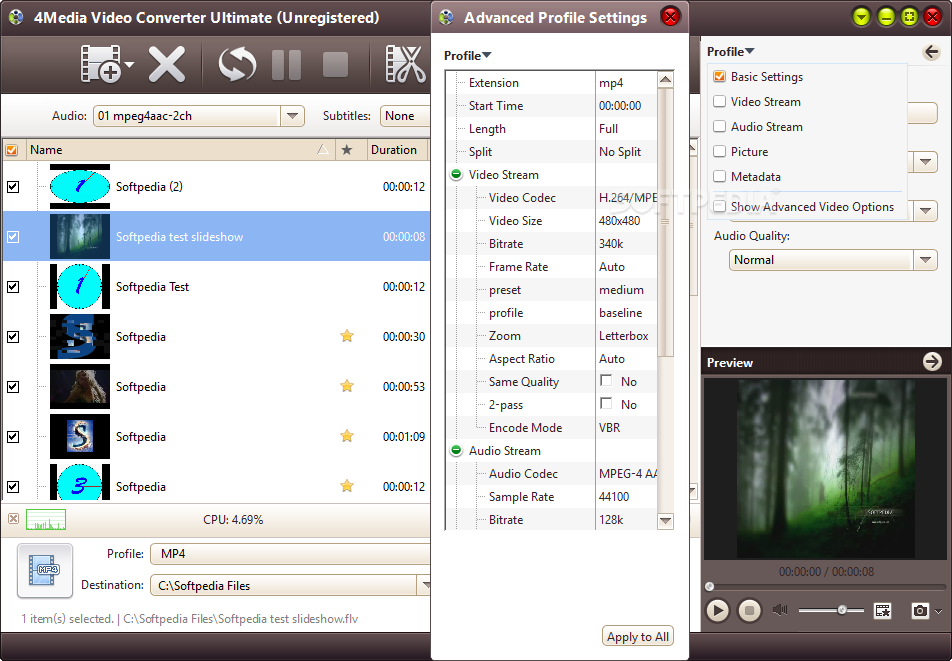Viewport: 952px width, 661px height.
Task: Pause conversion toolbar button
Action: [286, 64]
